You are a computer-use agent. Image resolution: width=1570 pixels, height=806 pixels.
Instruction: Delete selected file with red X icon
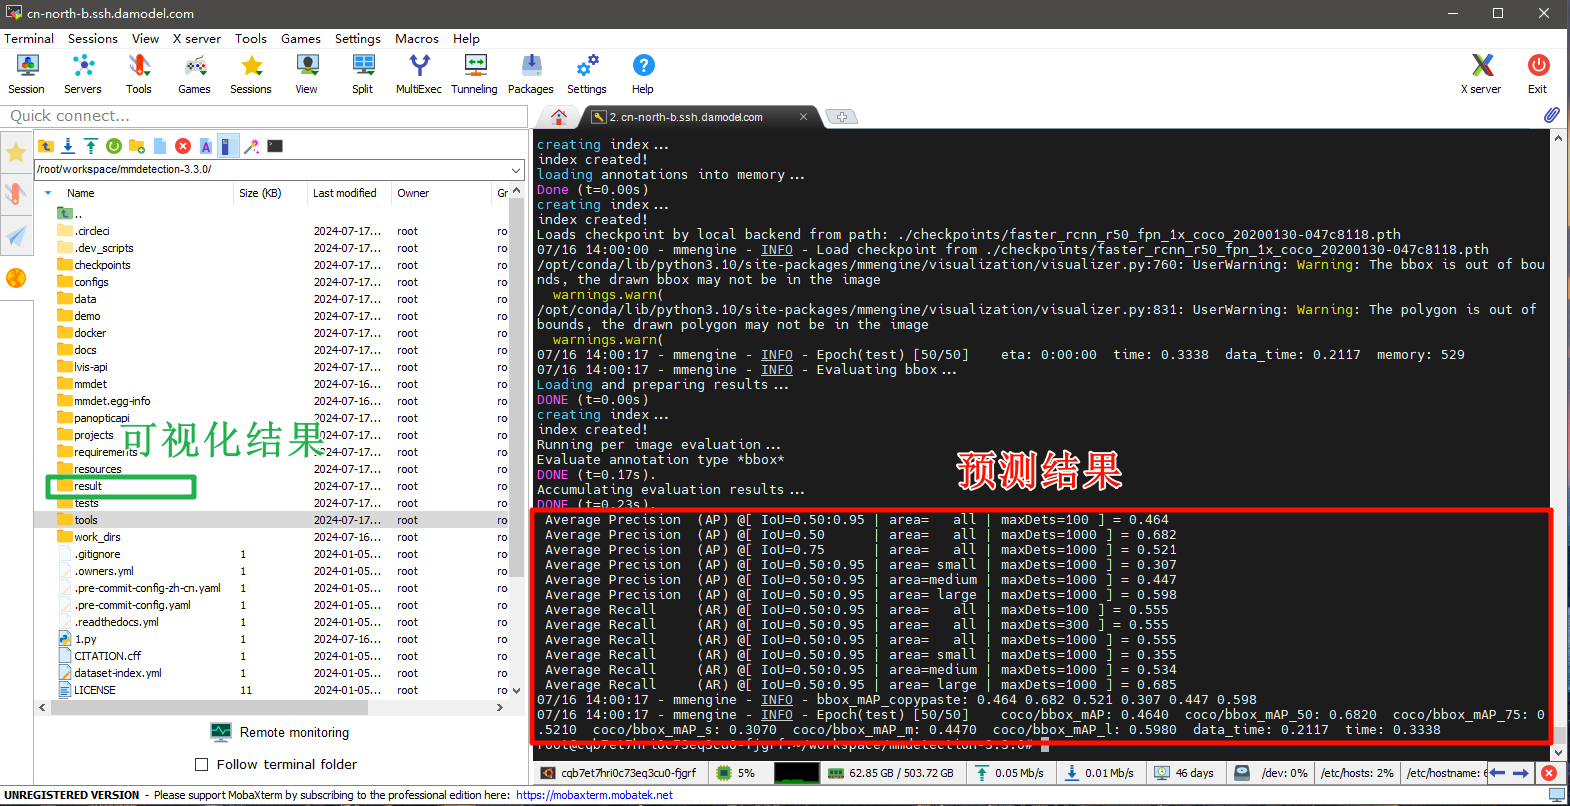[x=183, y=146]
